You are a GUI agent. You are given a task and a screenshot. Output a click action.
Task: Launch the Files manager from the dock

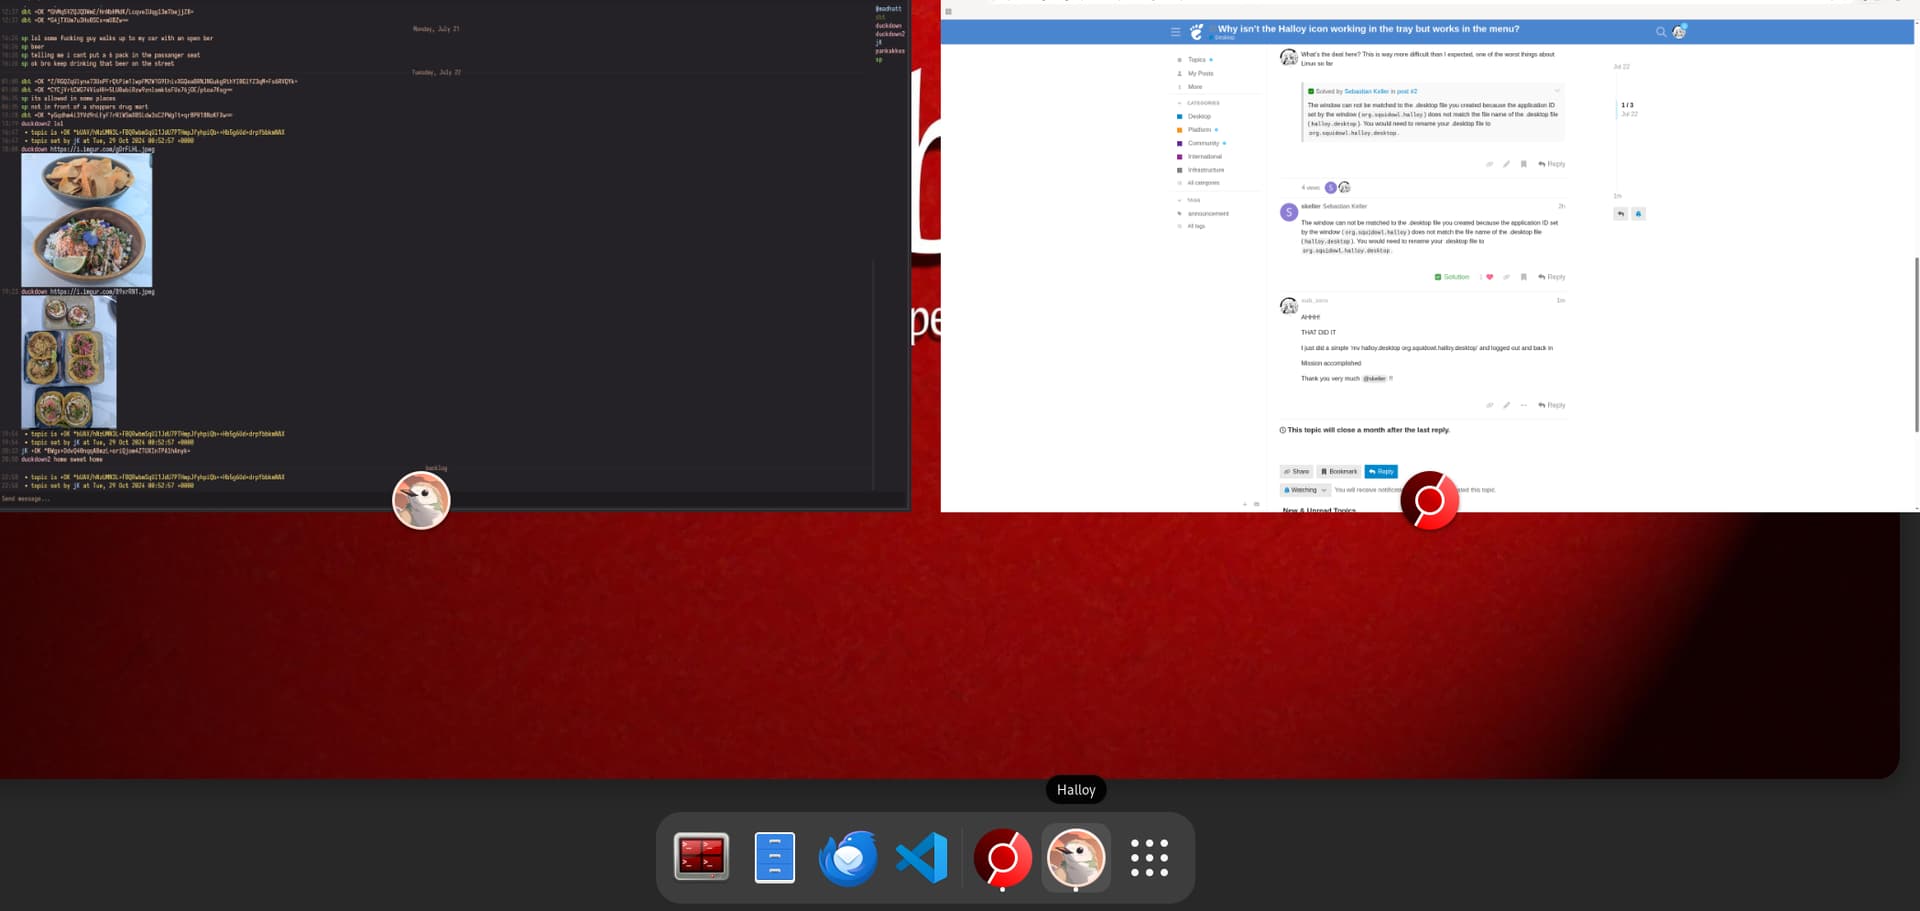(775, 857)
